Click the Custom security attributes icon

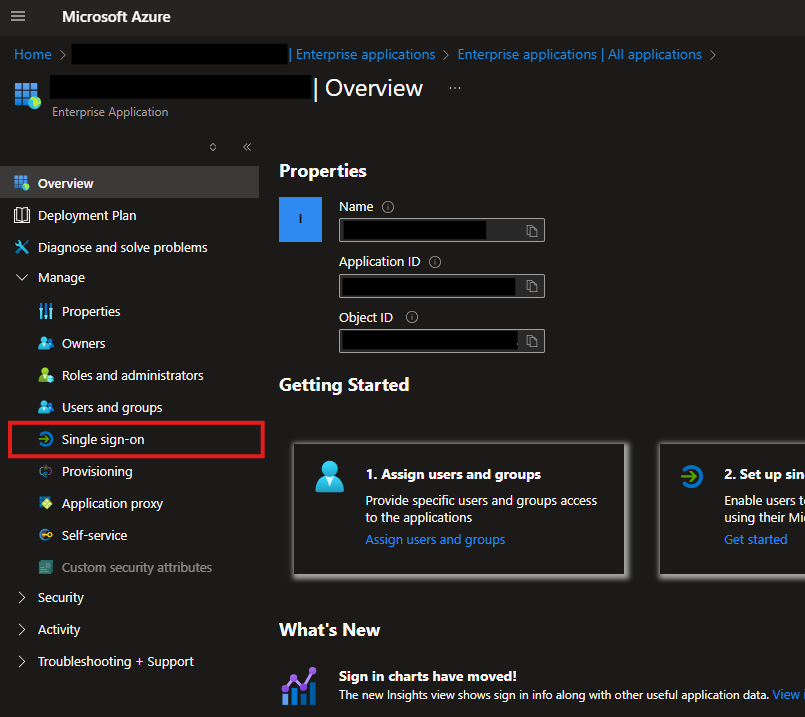coord(46,567)
